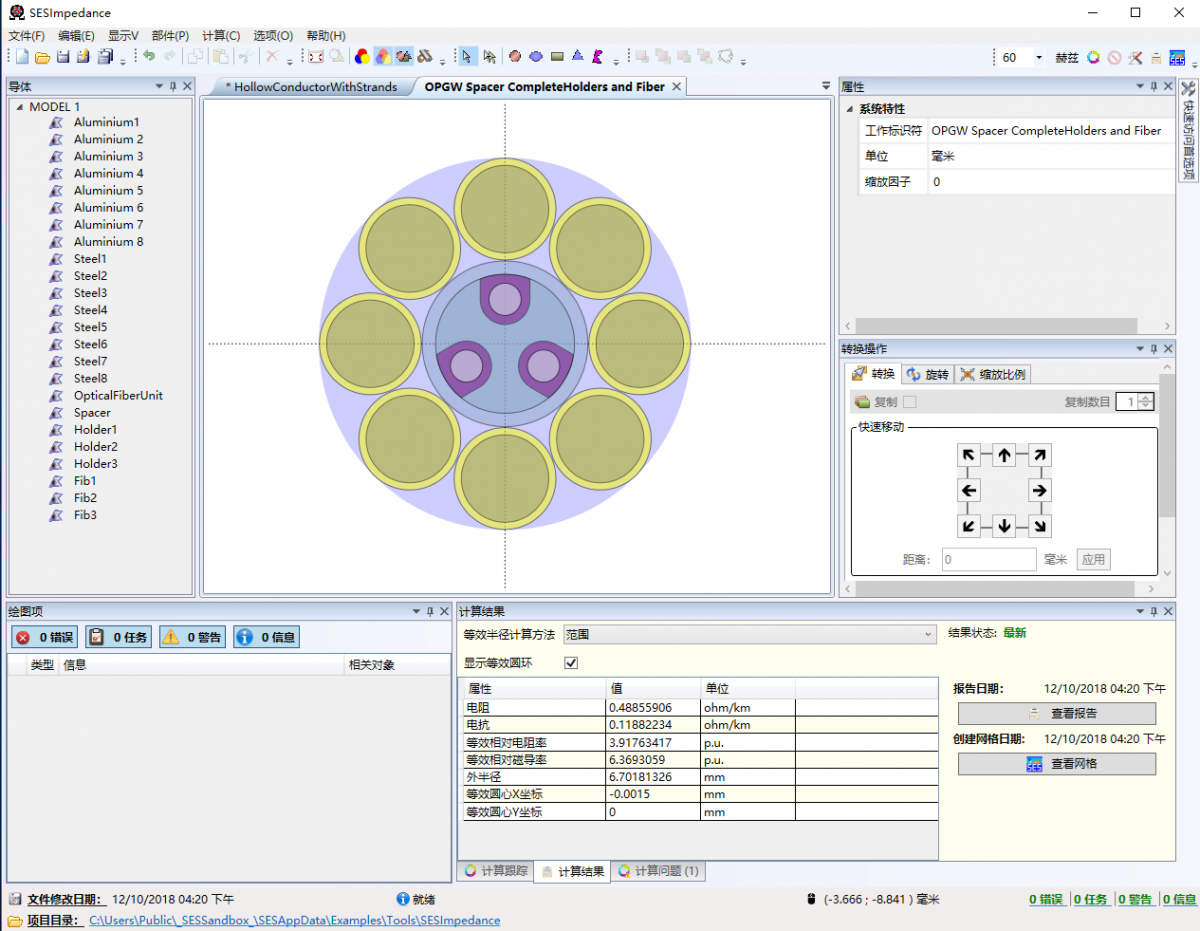Click the undo arrow icon
1200x931 pixels.
(x=149, y=57)
